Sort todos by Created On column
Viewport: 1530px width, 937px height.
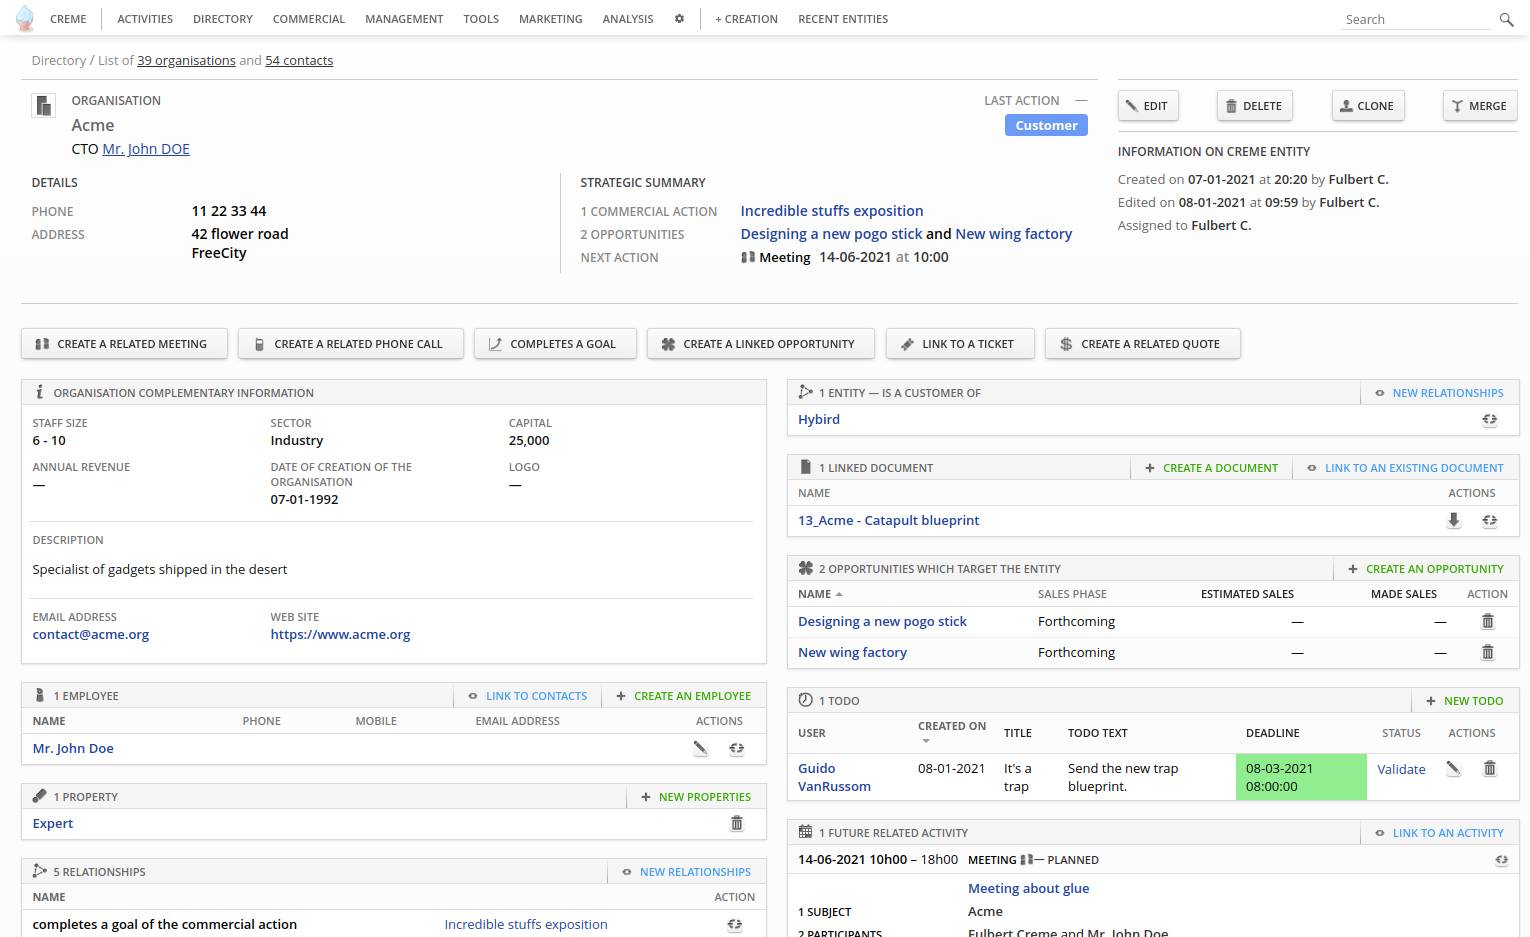pos(951,727)
